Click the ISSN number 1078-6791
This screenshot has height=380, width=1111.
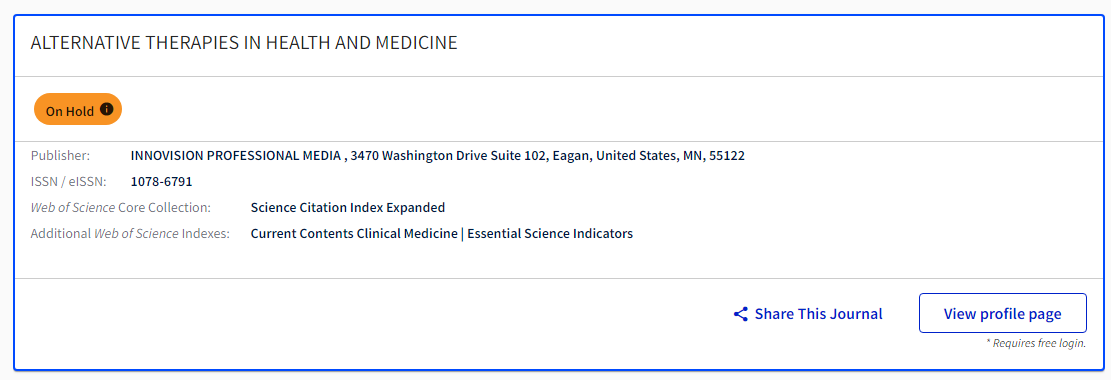162,181
